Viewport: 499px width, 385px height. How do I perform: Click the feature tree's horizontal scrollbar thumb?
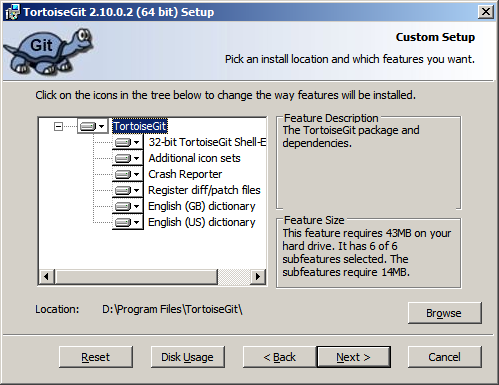pos(137,277)
